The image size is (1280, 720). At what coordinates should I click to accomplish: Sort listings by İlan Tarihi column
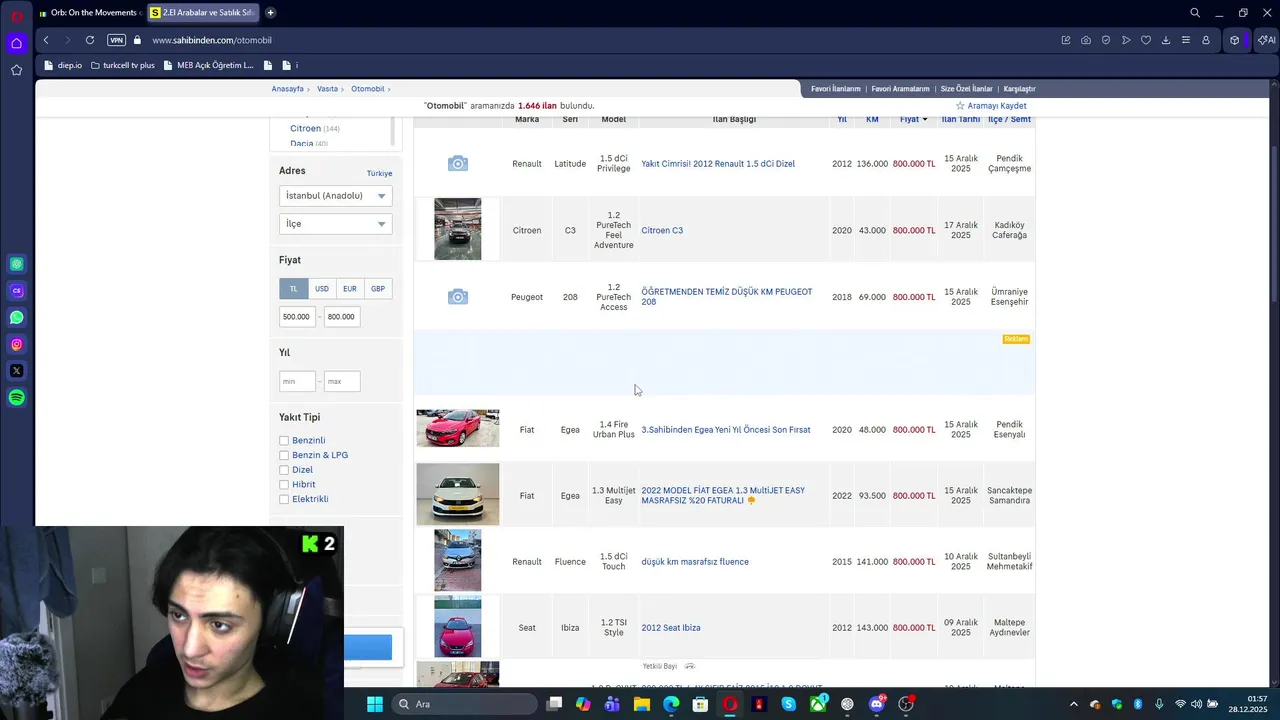[x=961, y=119]
